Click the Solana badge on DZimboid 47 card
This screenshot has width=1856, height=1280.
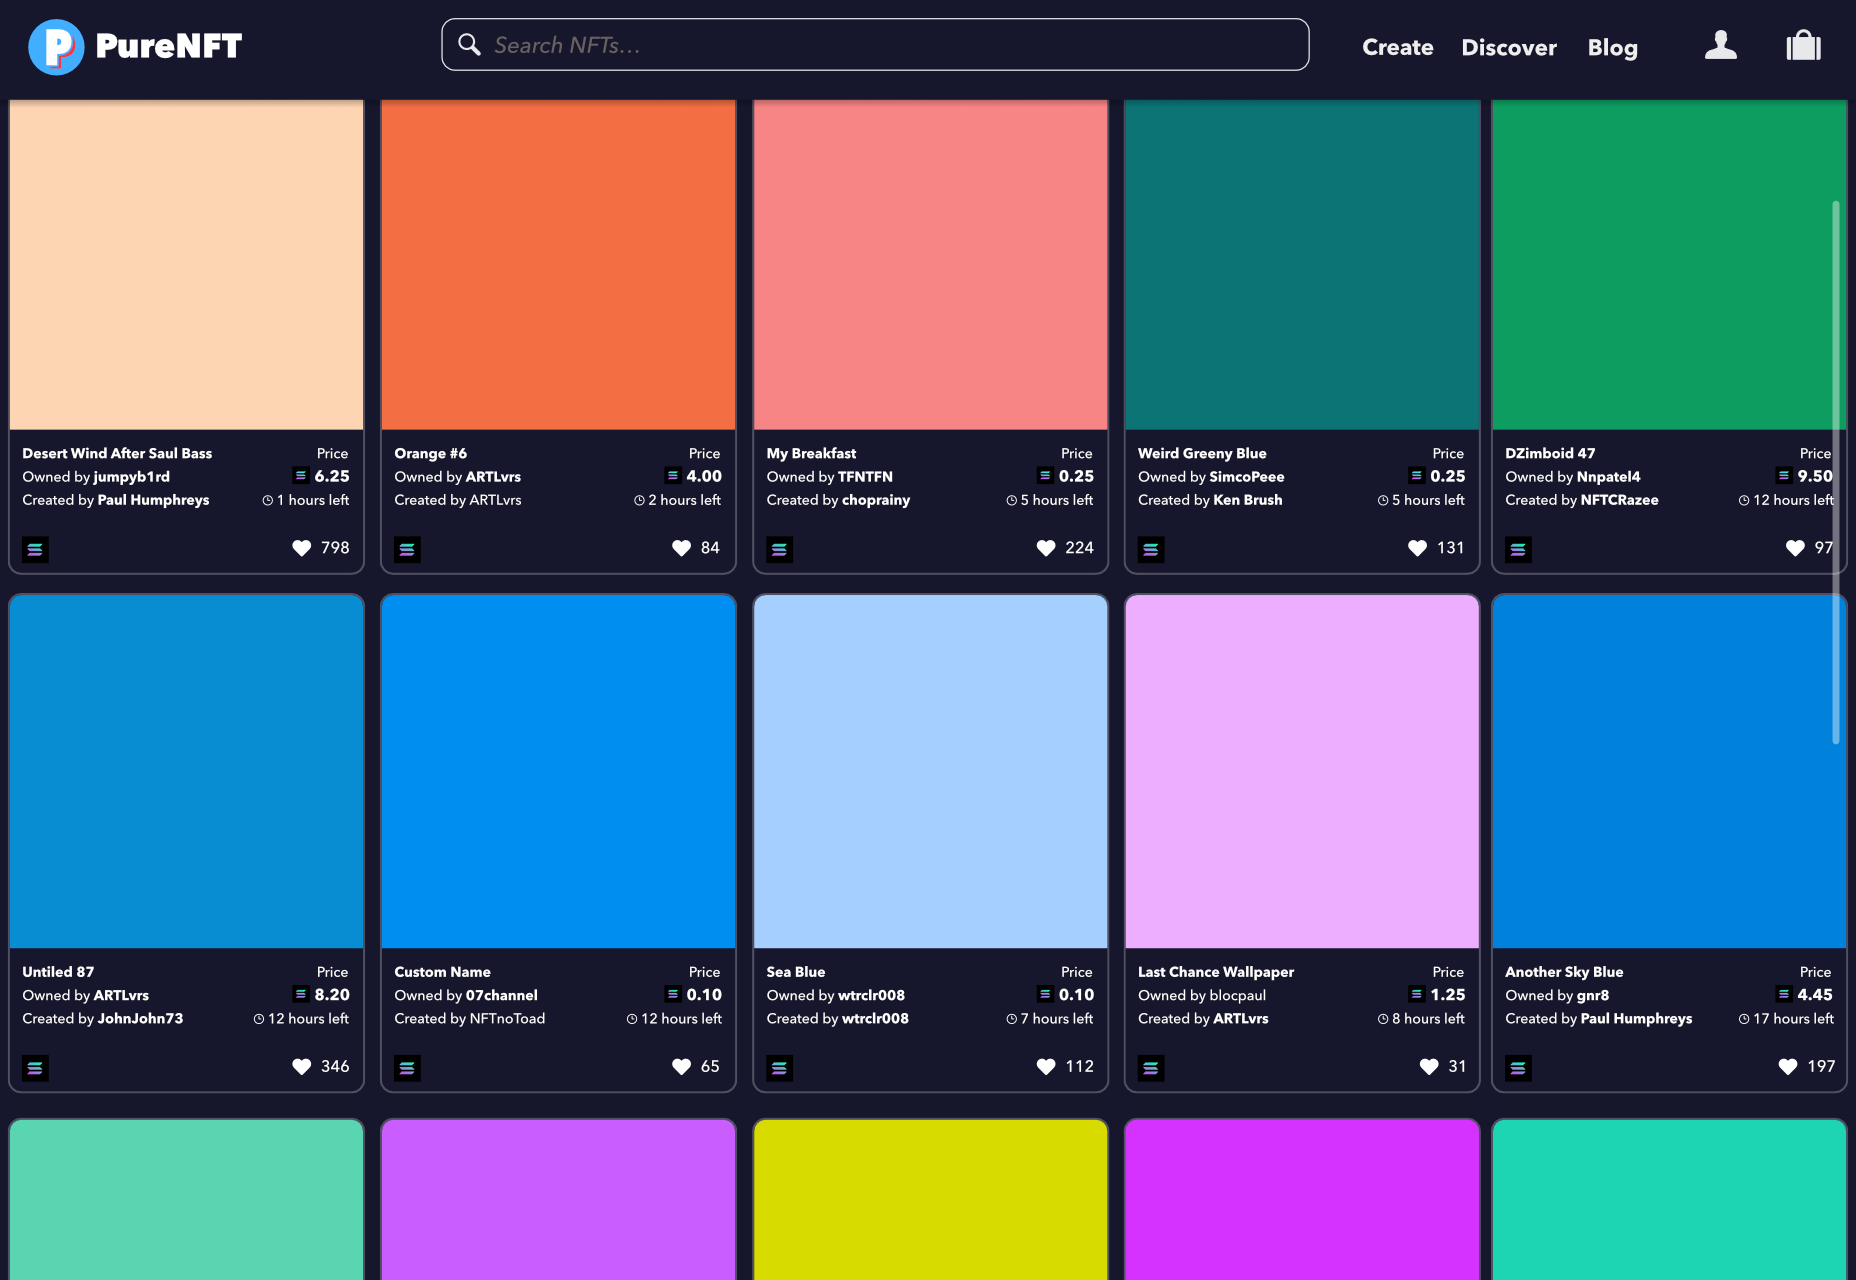pyautogui.click(x=1518, y=549)
